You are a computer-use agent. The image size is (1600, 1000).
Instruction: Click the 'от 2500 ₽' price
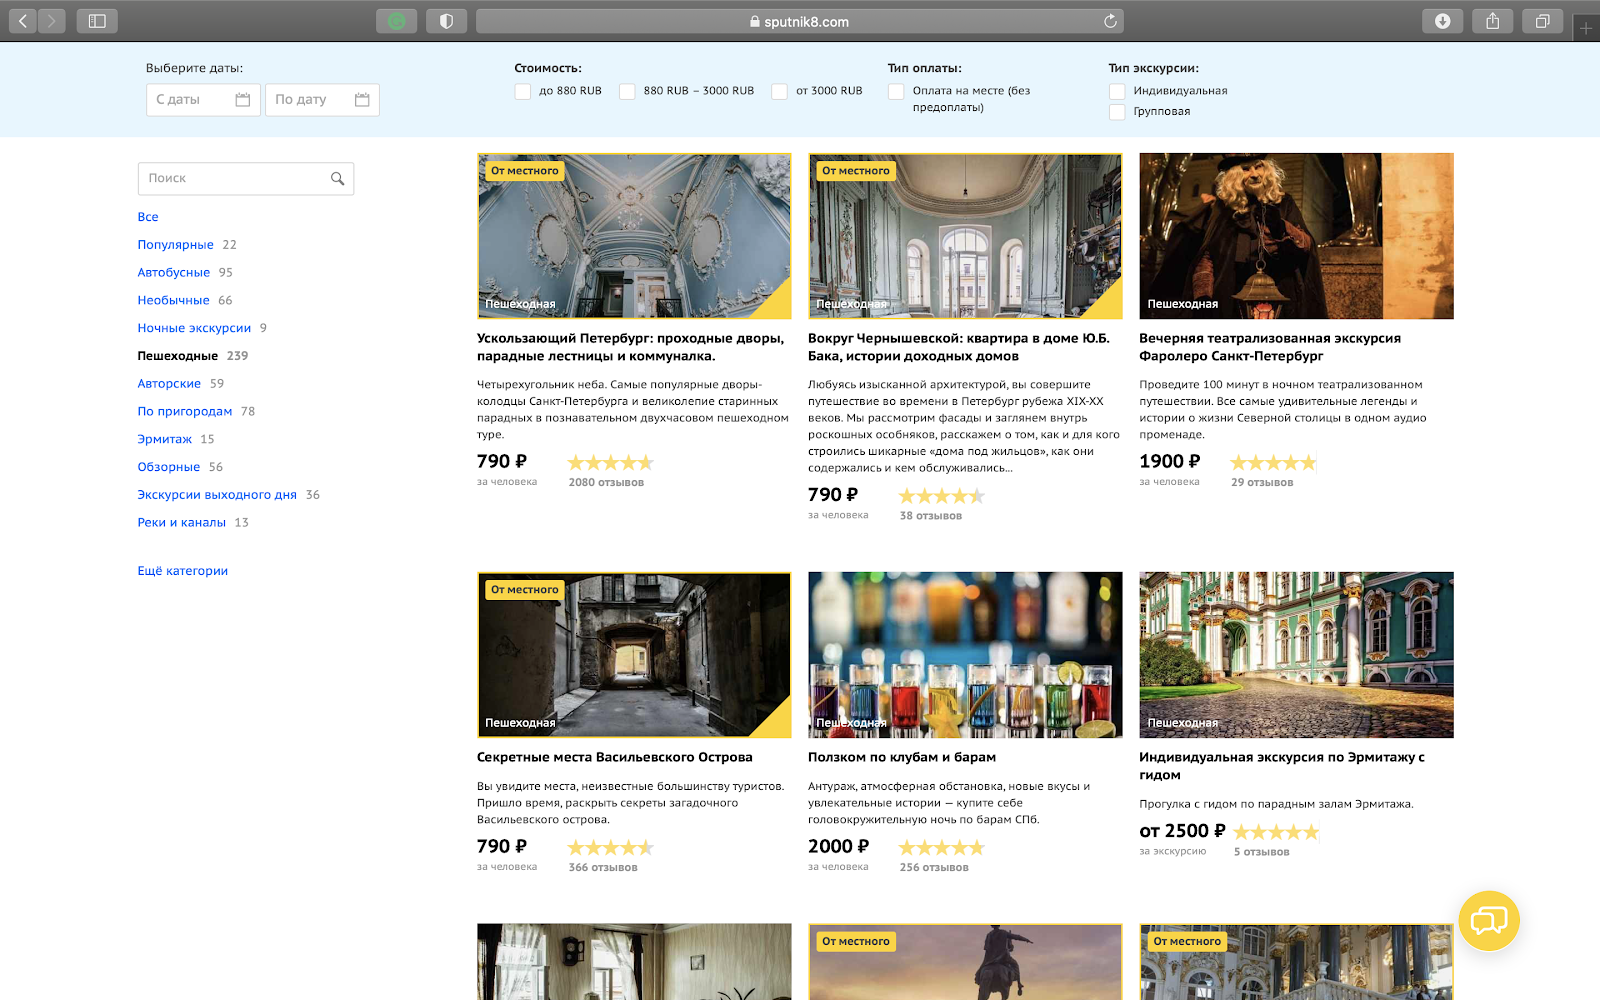click(1182, 832)
